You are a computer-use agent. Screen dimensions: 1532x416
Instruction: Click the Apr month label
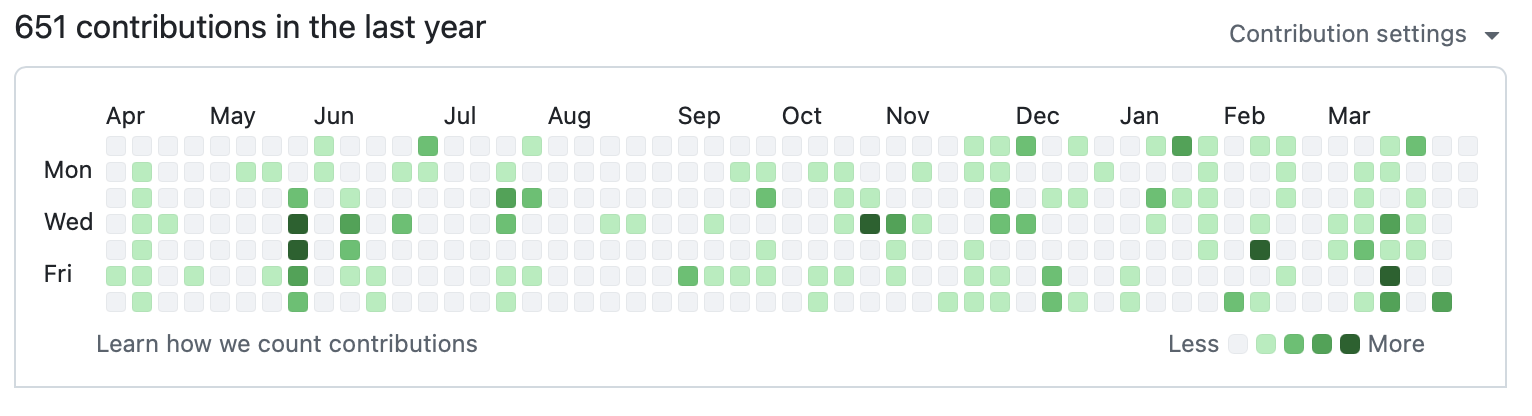pyautogui.click(x=125, y=117)
